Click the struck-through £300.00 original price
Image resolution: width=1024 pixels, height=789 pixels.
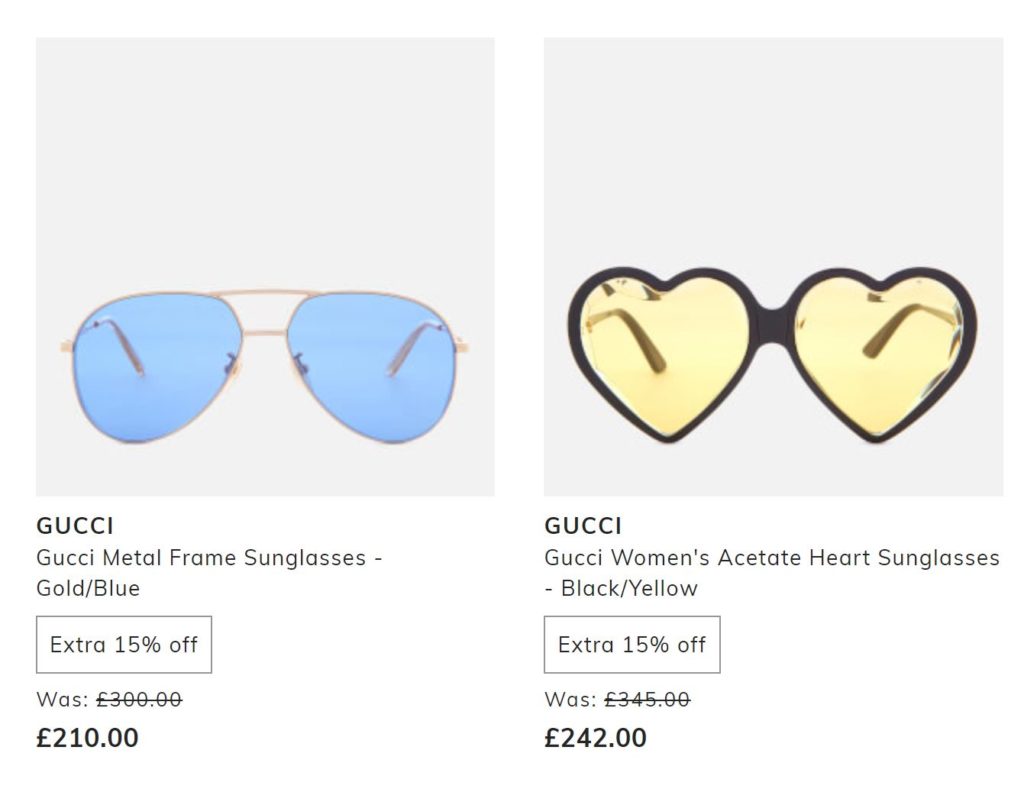click(139, 700)
